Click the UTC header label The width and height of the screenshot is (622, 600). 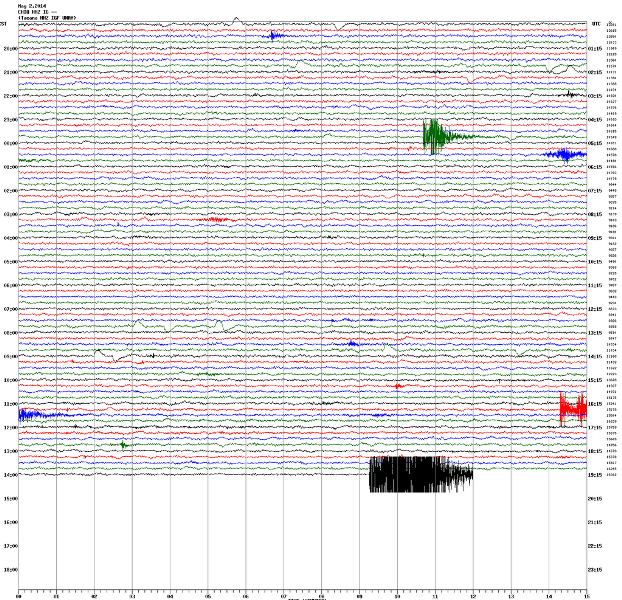[x=596, y=23]
